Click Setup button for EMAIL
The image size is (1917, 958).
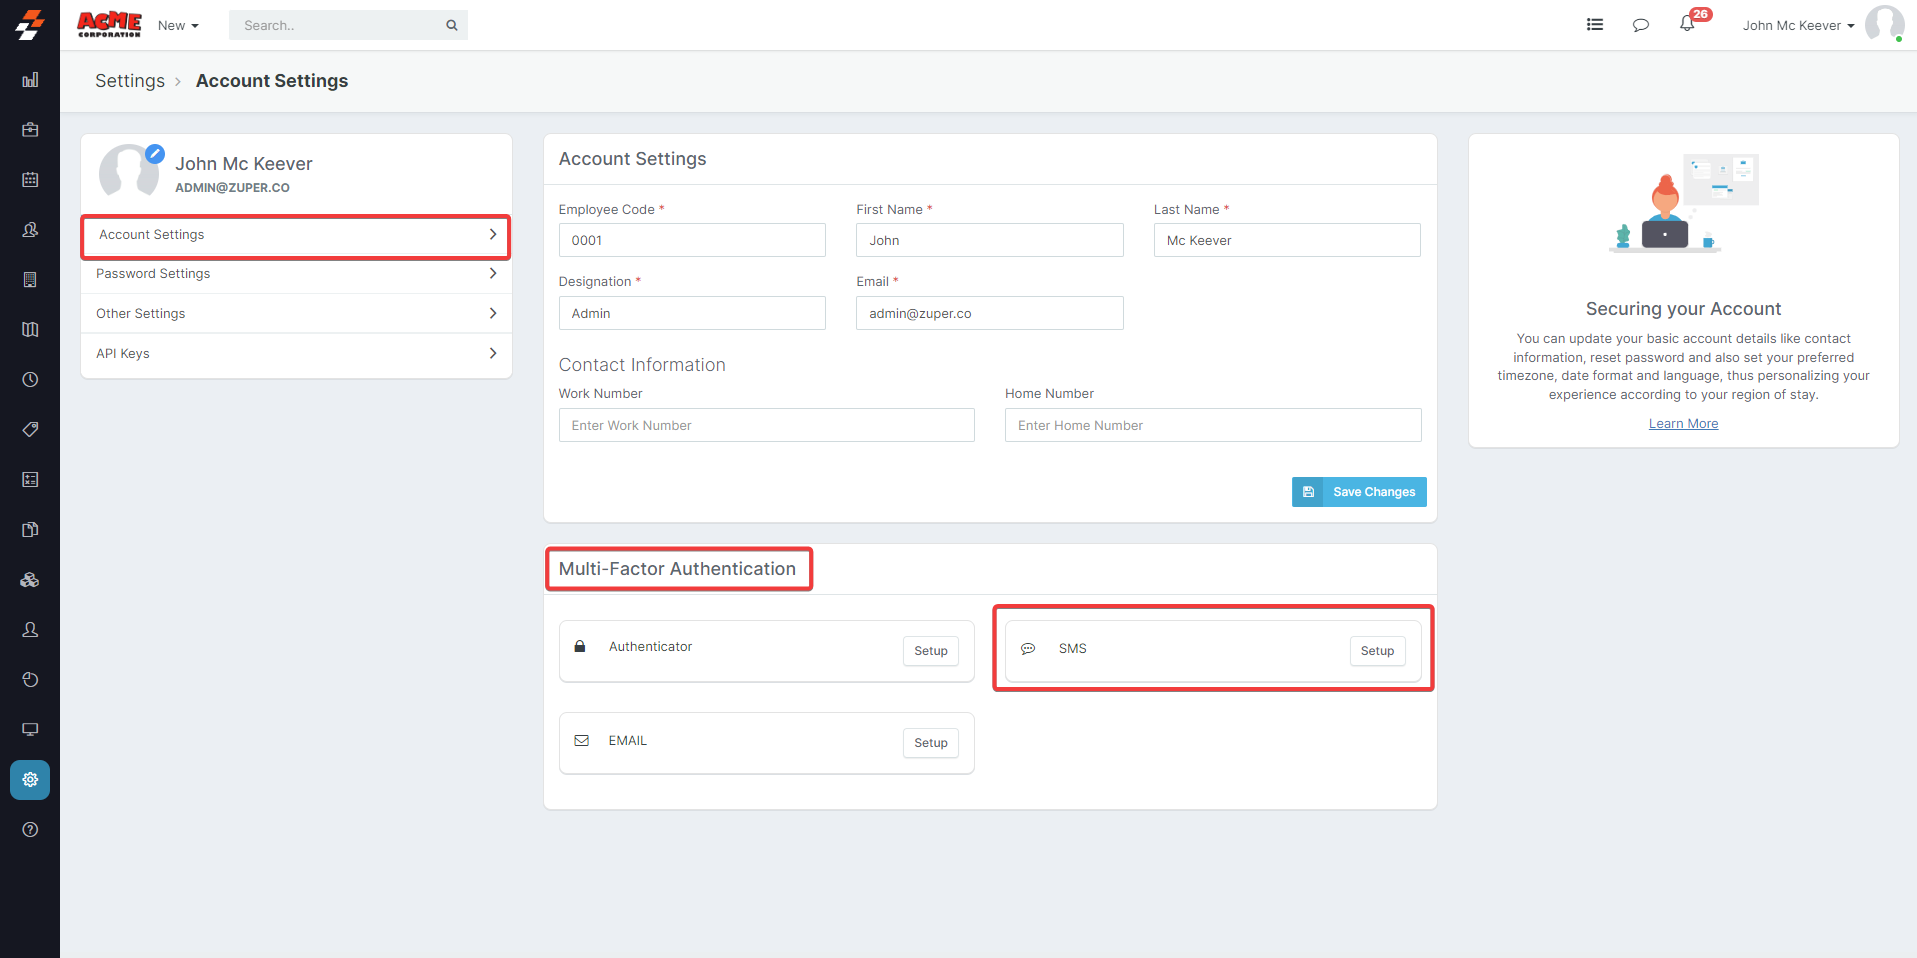[930, 743]
